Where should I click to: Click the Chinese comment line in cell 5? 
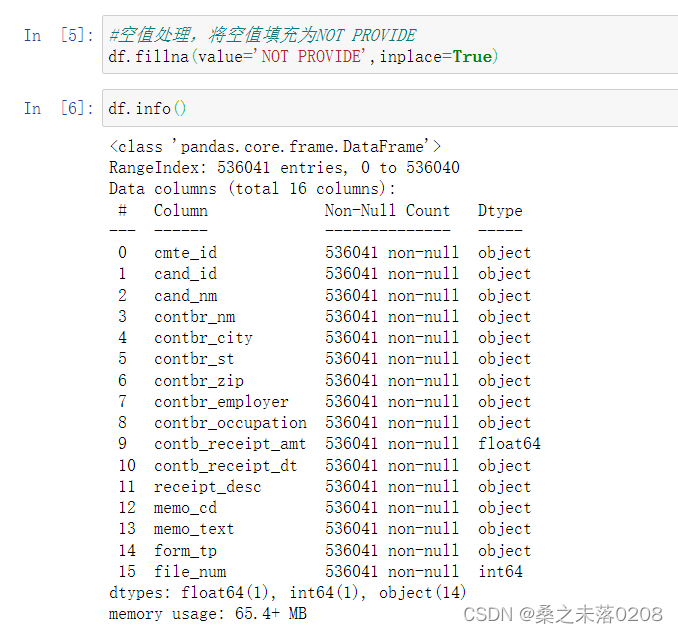point(262,35)
